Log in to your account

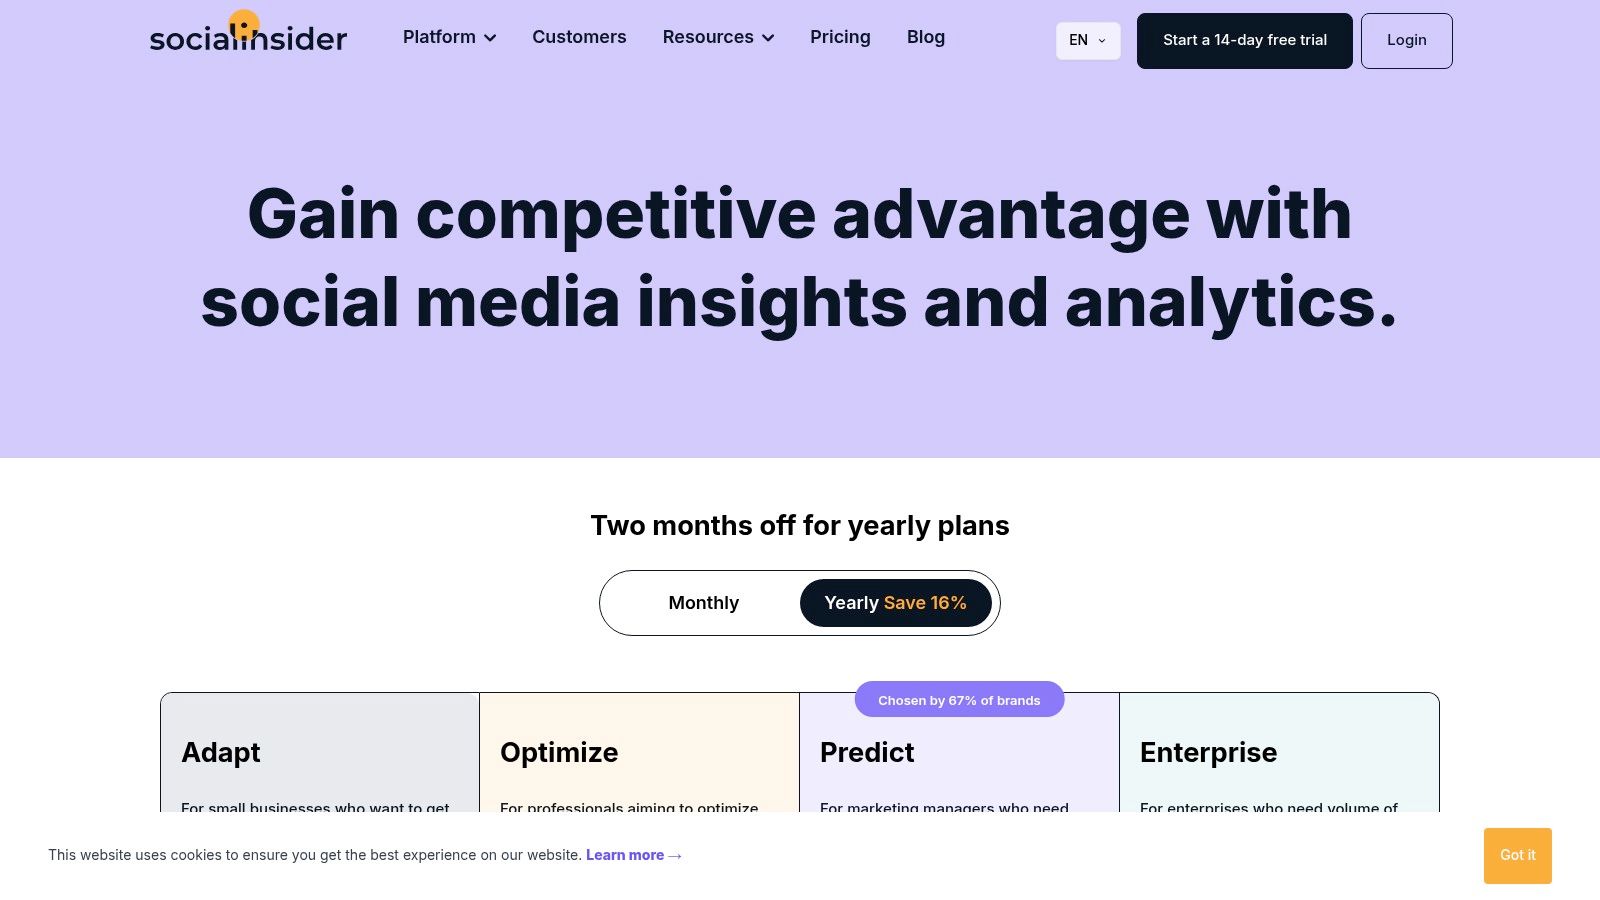click(x=1406, y=40)
